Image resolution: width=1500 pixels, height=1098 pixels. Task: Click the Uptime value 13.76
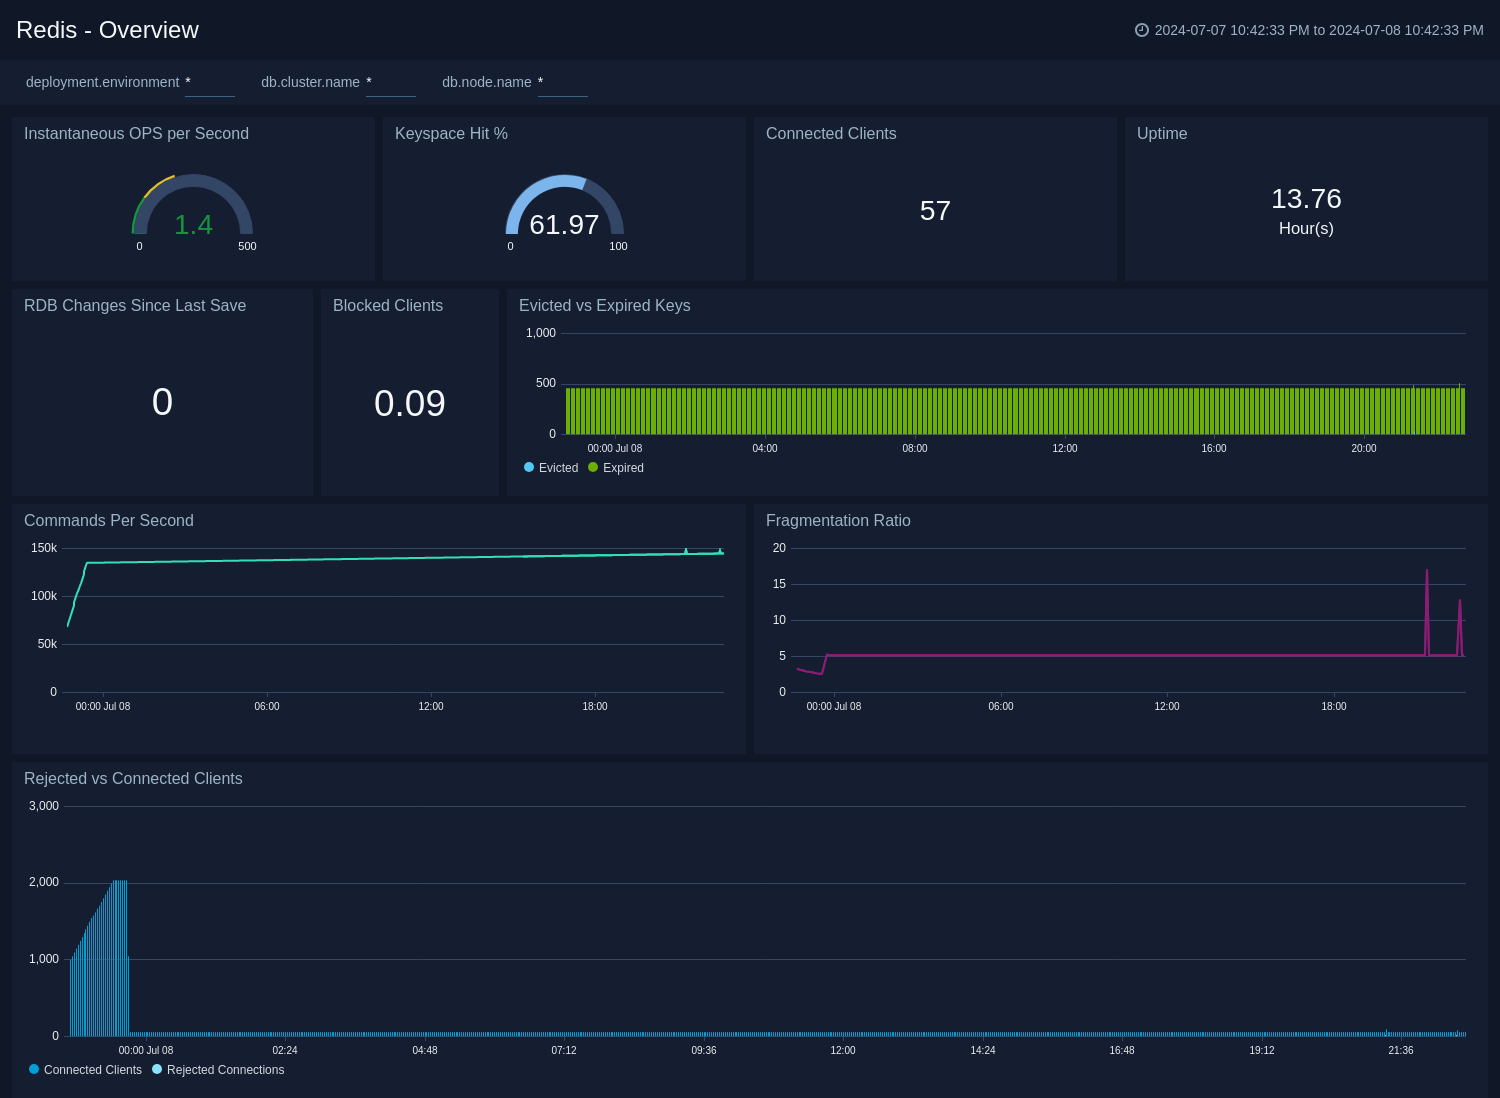[1306, 199]
